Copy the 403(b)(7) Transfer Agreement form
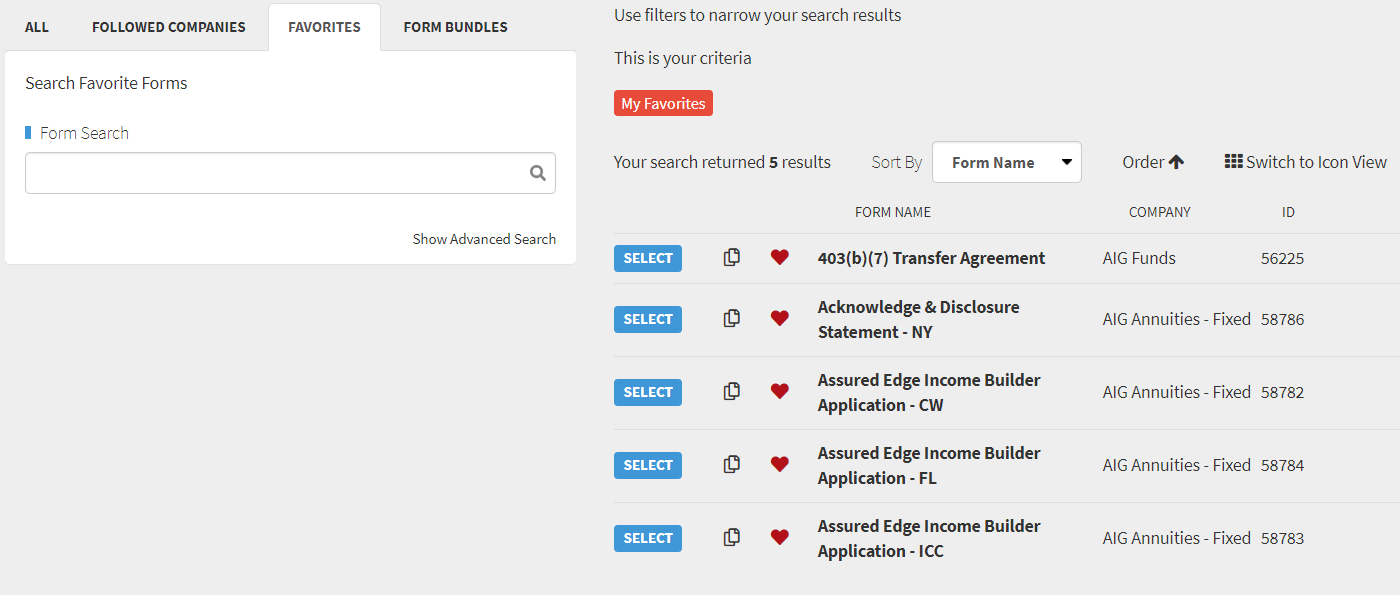 (732, 257)
